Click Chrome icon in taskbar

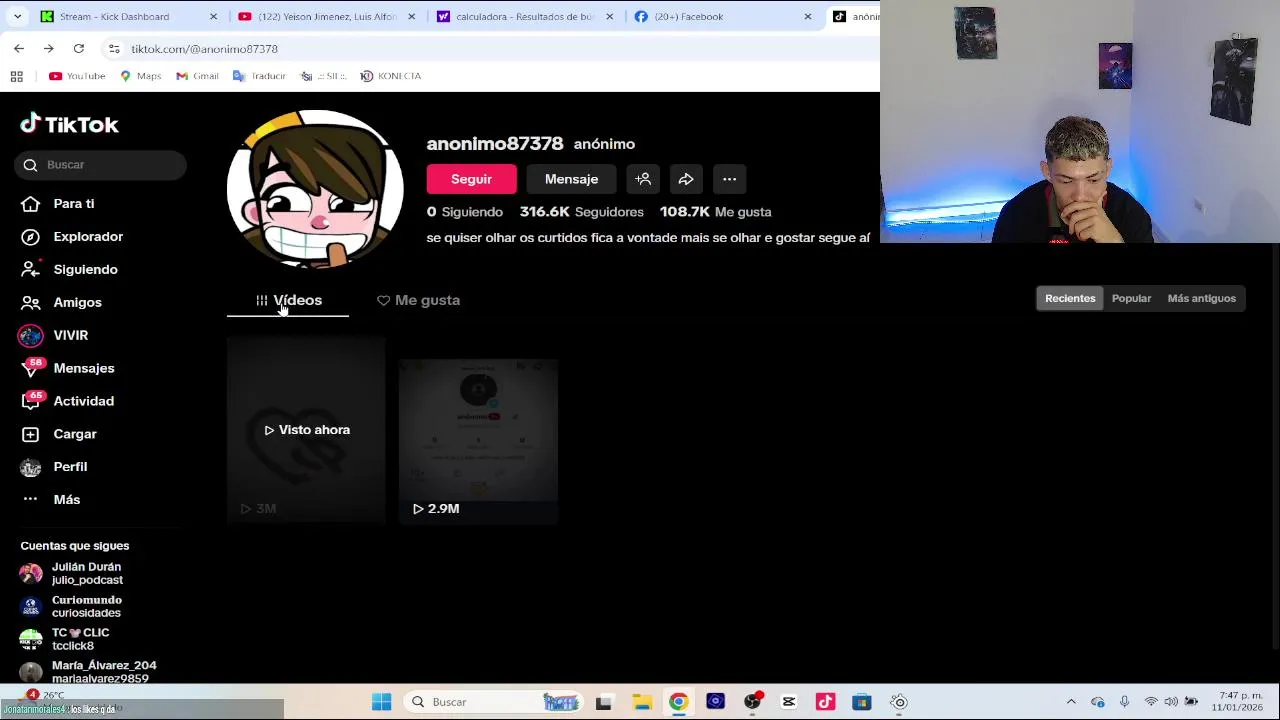click(678, 702)
